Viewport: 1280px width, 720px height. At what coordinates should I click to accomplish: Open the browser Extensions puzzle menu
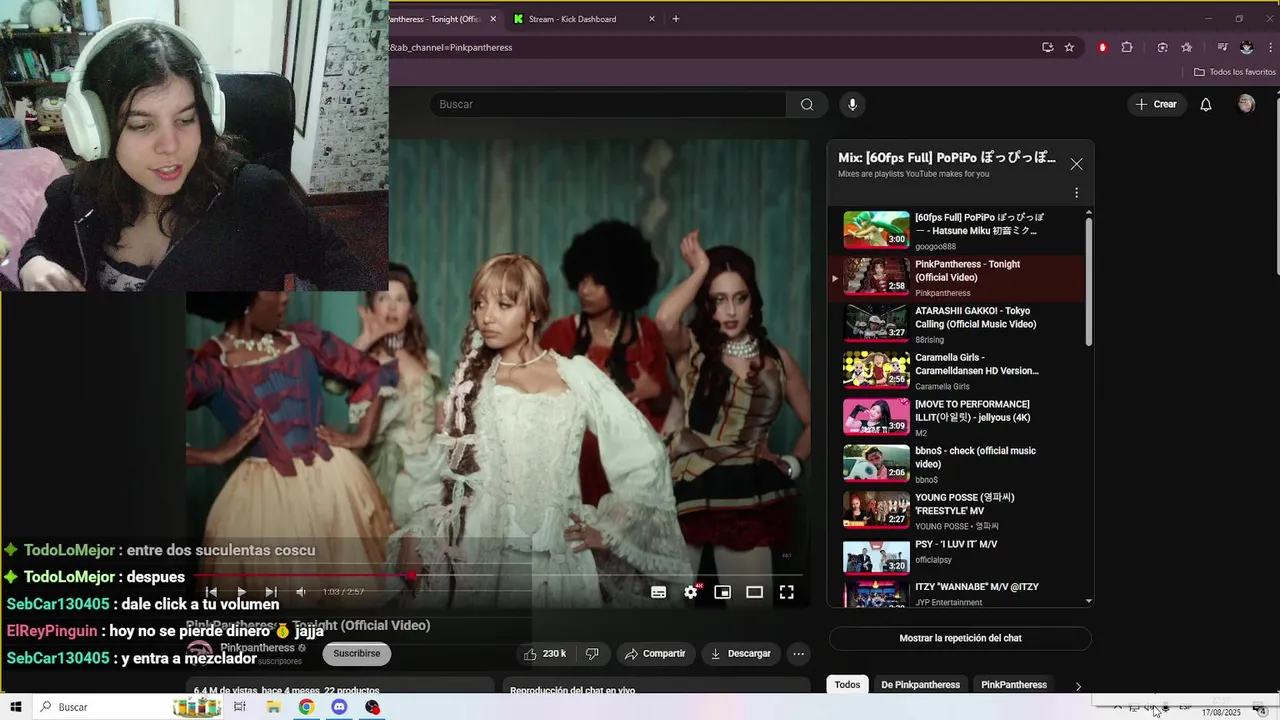click(1127, 47)
